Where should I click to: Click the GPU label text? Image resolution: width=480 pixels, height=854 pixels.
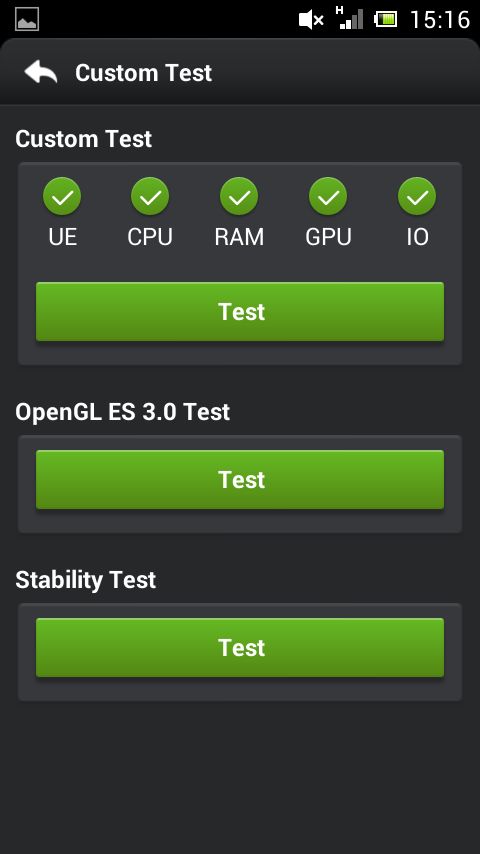click(x=328, y=237)
